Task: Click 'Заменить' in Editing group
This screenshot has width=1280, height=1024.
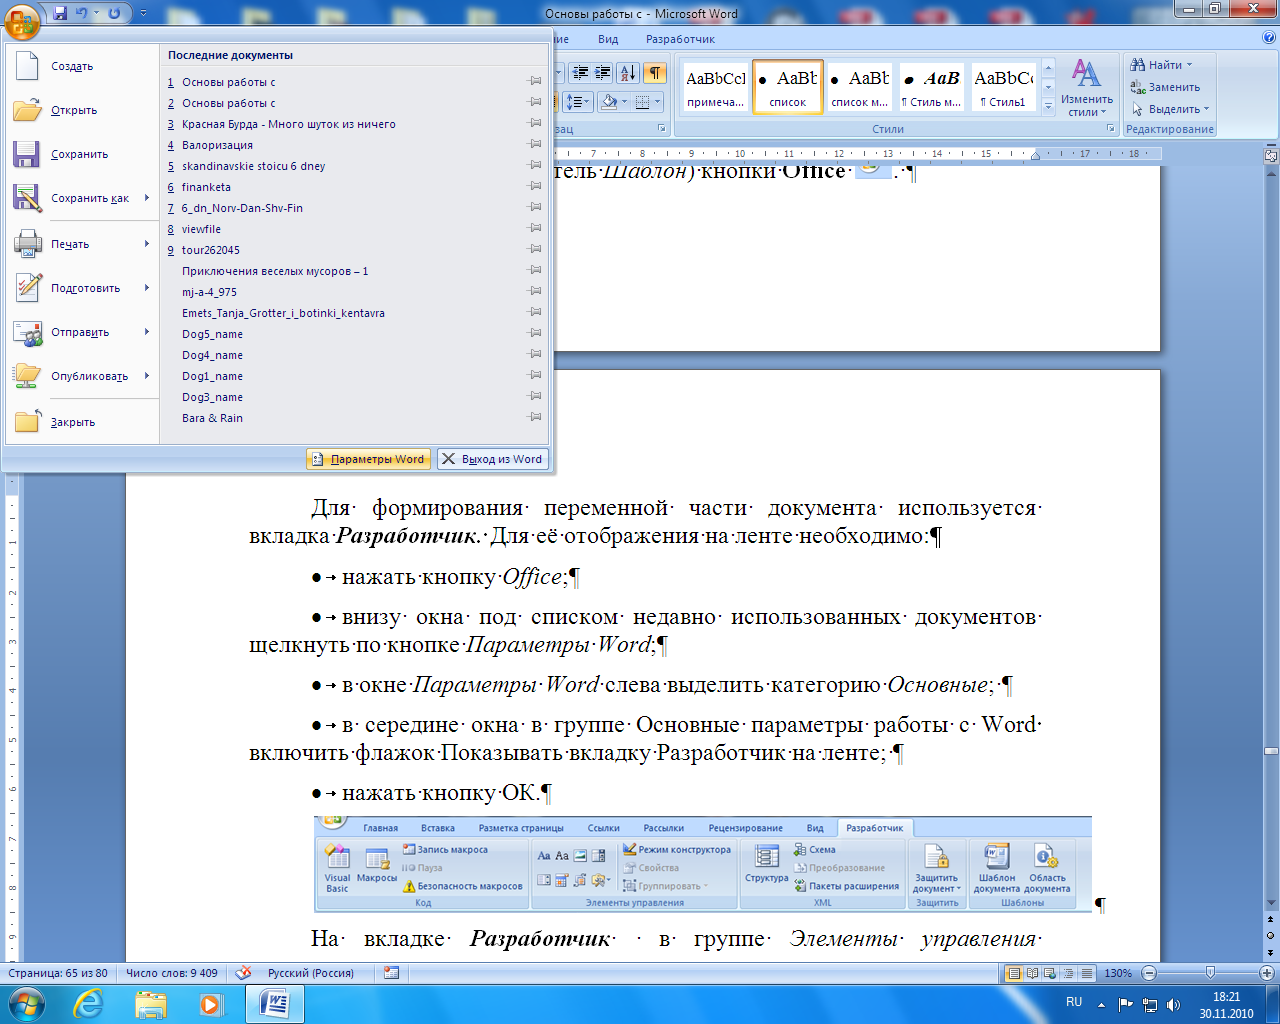Action: pos(1165,87)
